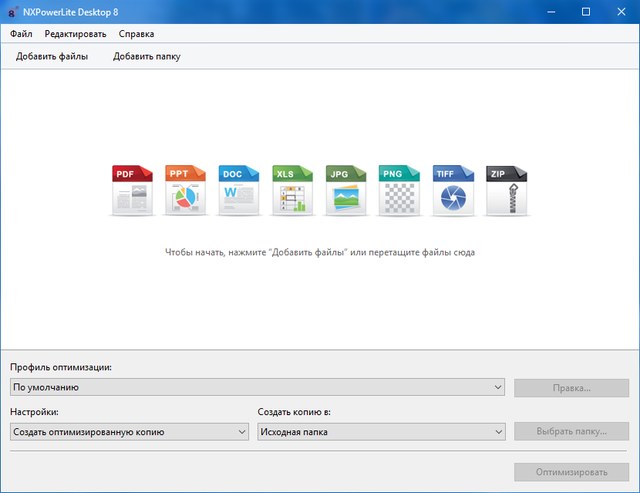Image resolution: width=640 pixels, height=493 pixels.
Task: Click the TIFF image icon
Action: (453, 191)
